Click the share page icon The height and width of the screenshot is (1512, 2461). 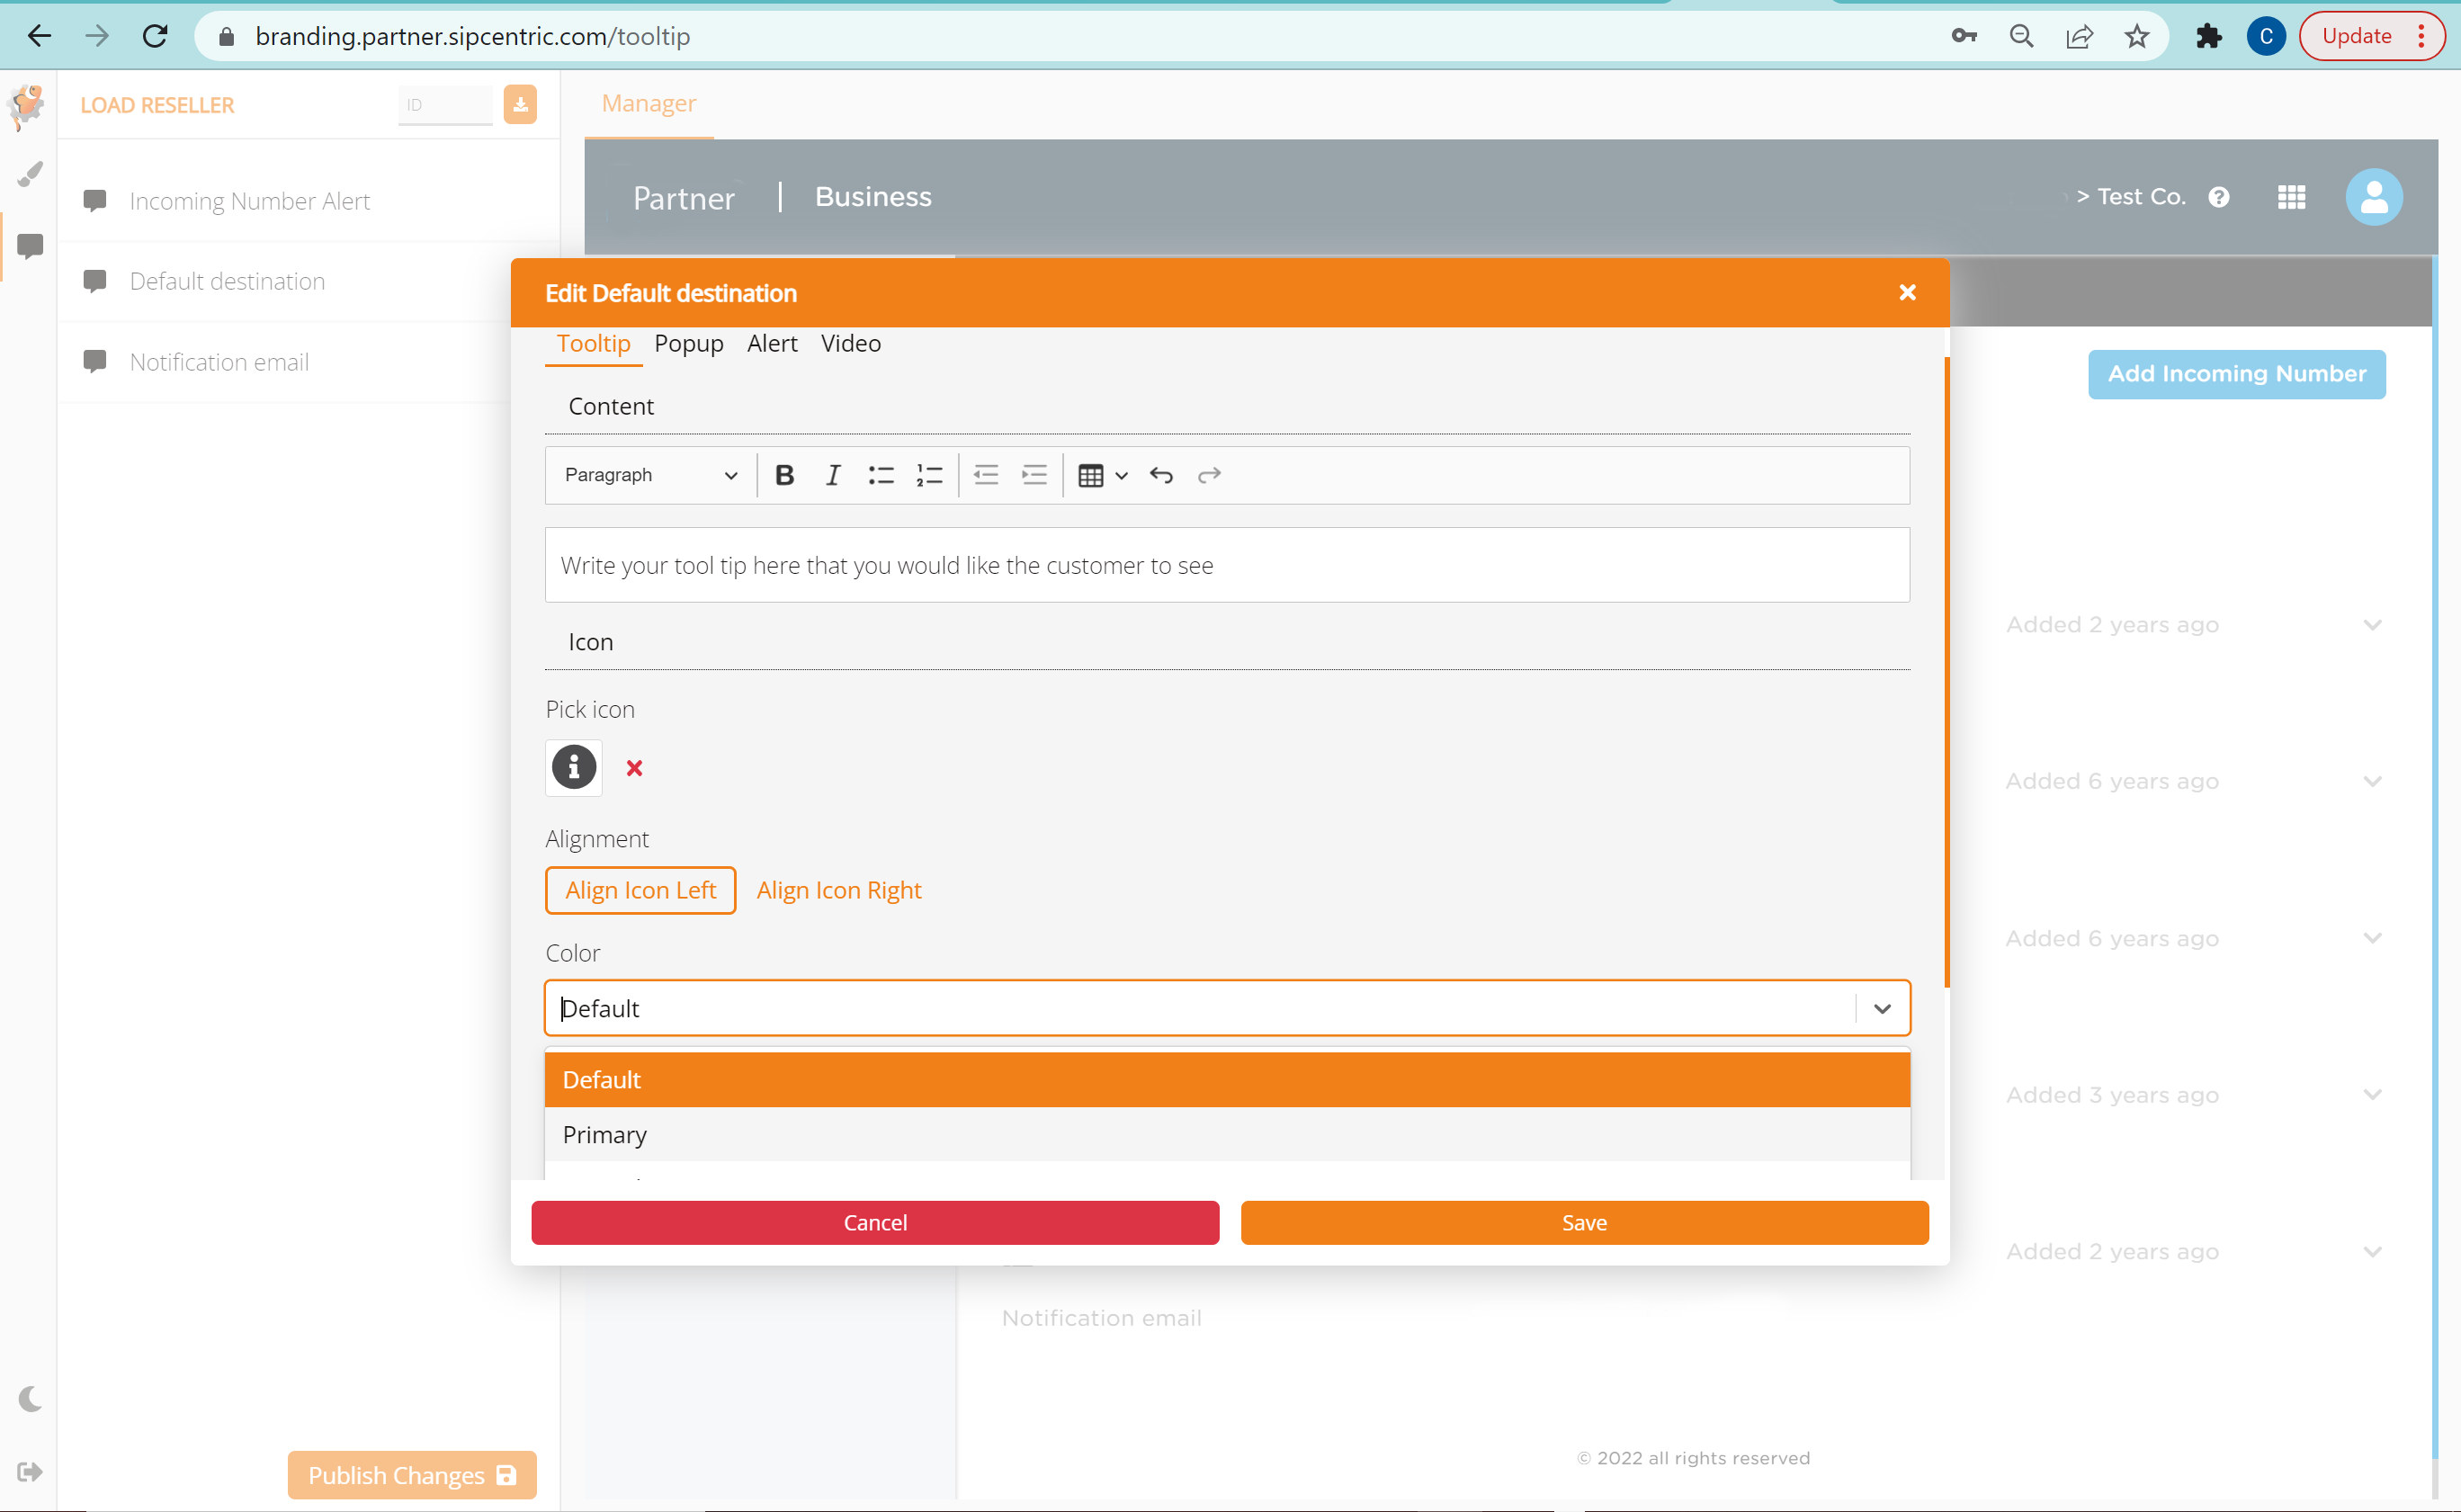click(2079, 36)
